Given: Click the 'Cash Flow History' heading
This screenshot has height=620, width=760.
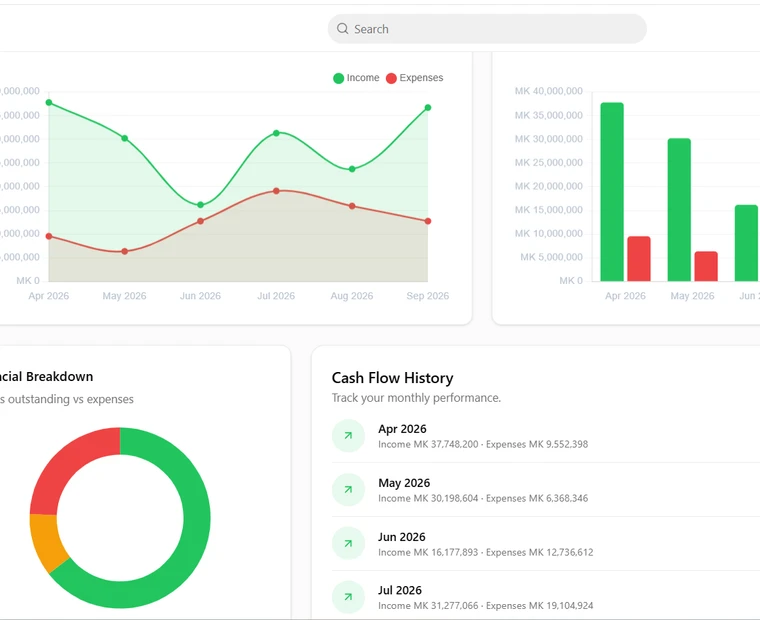Looking at the screenshot, I should tap(393, 378).
